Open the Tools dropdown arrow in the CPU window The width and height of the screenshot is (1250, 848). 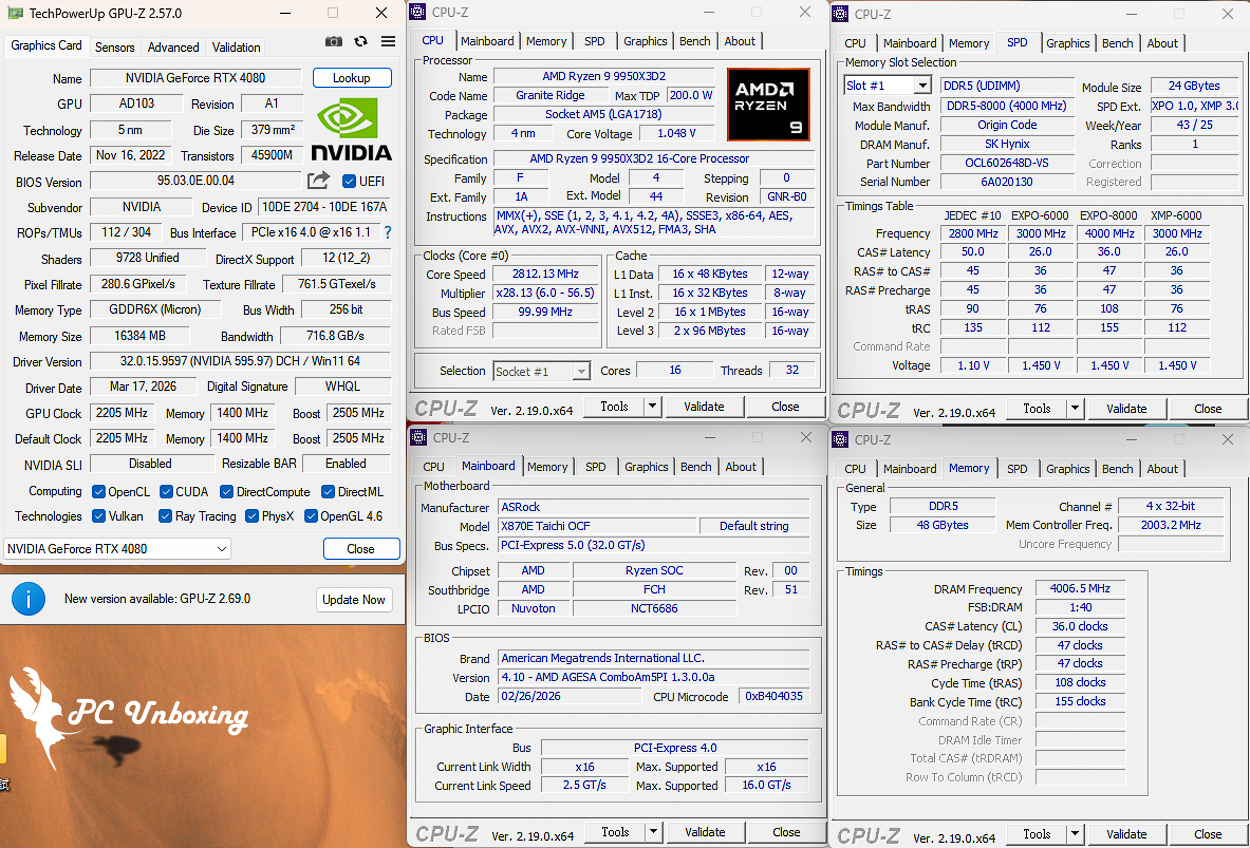point(652,406)
